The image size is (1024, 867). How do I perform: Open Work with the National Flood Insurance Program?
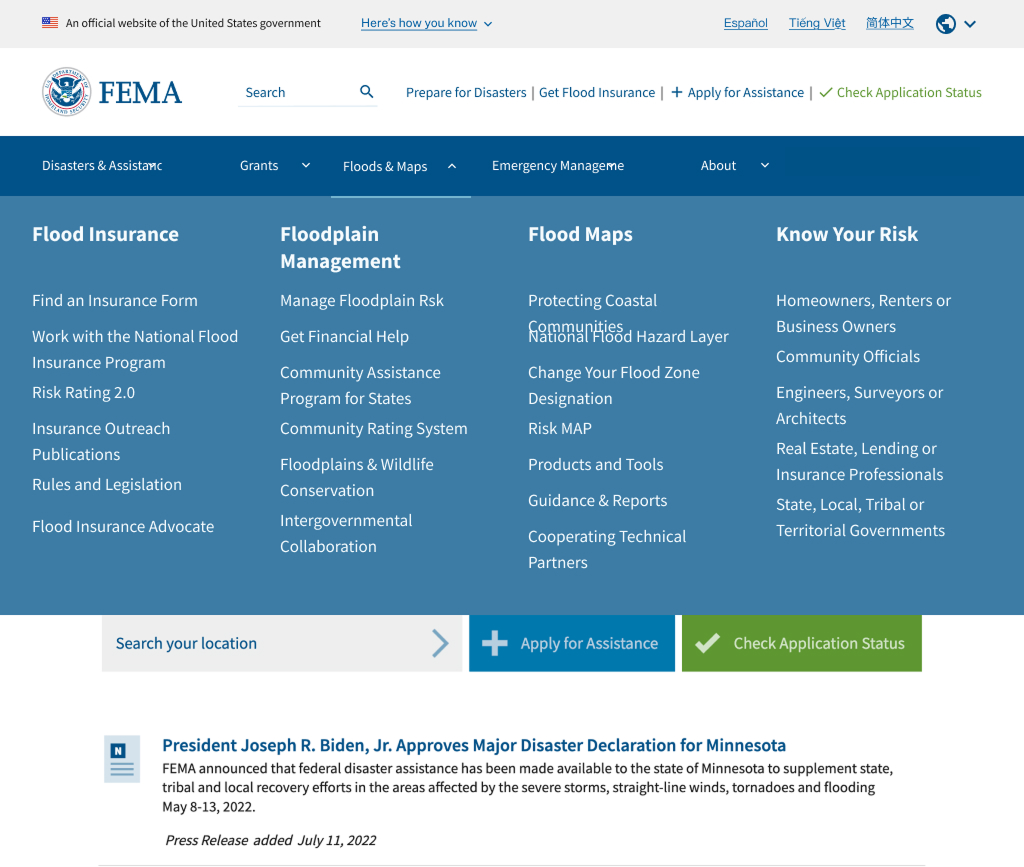135,349
